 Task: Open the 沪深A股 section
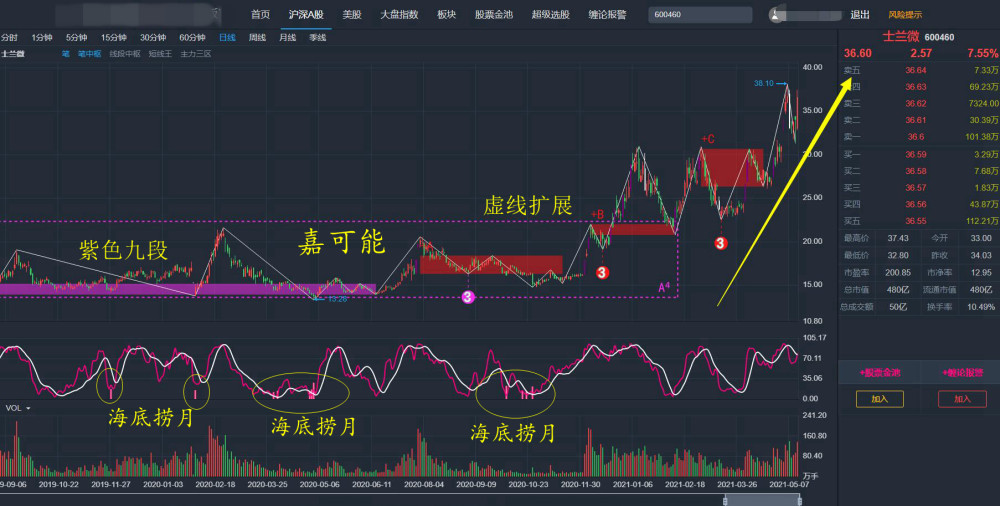click(x=306, y=15)
